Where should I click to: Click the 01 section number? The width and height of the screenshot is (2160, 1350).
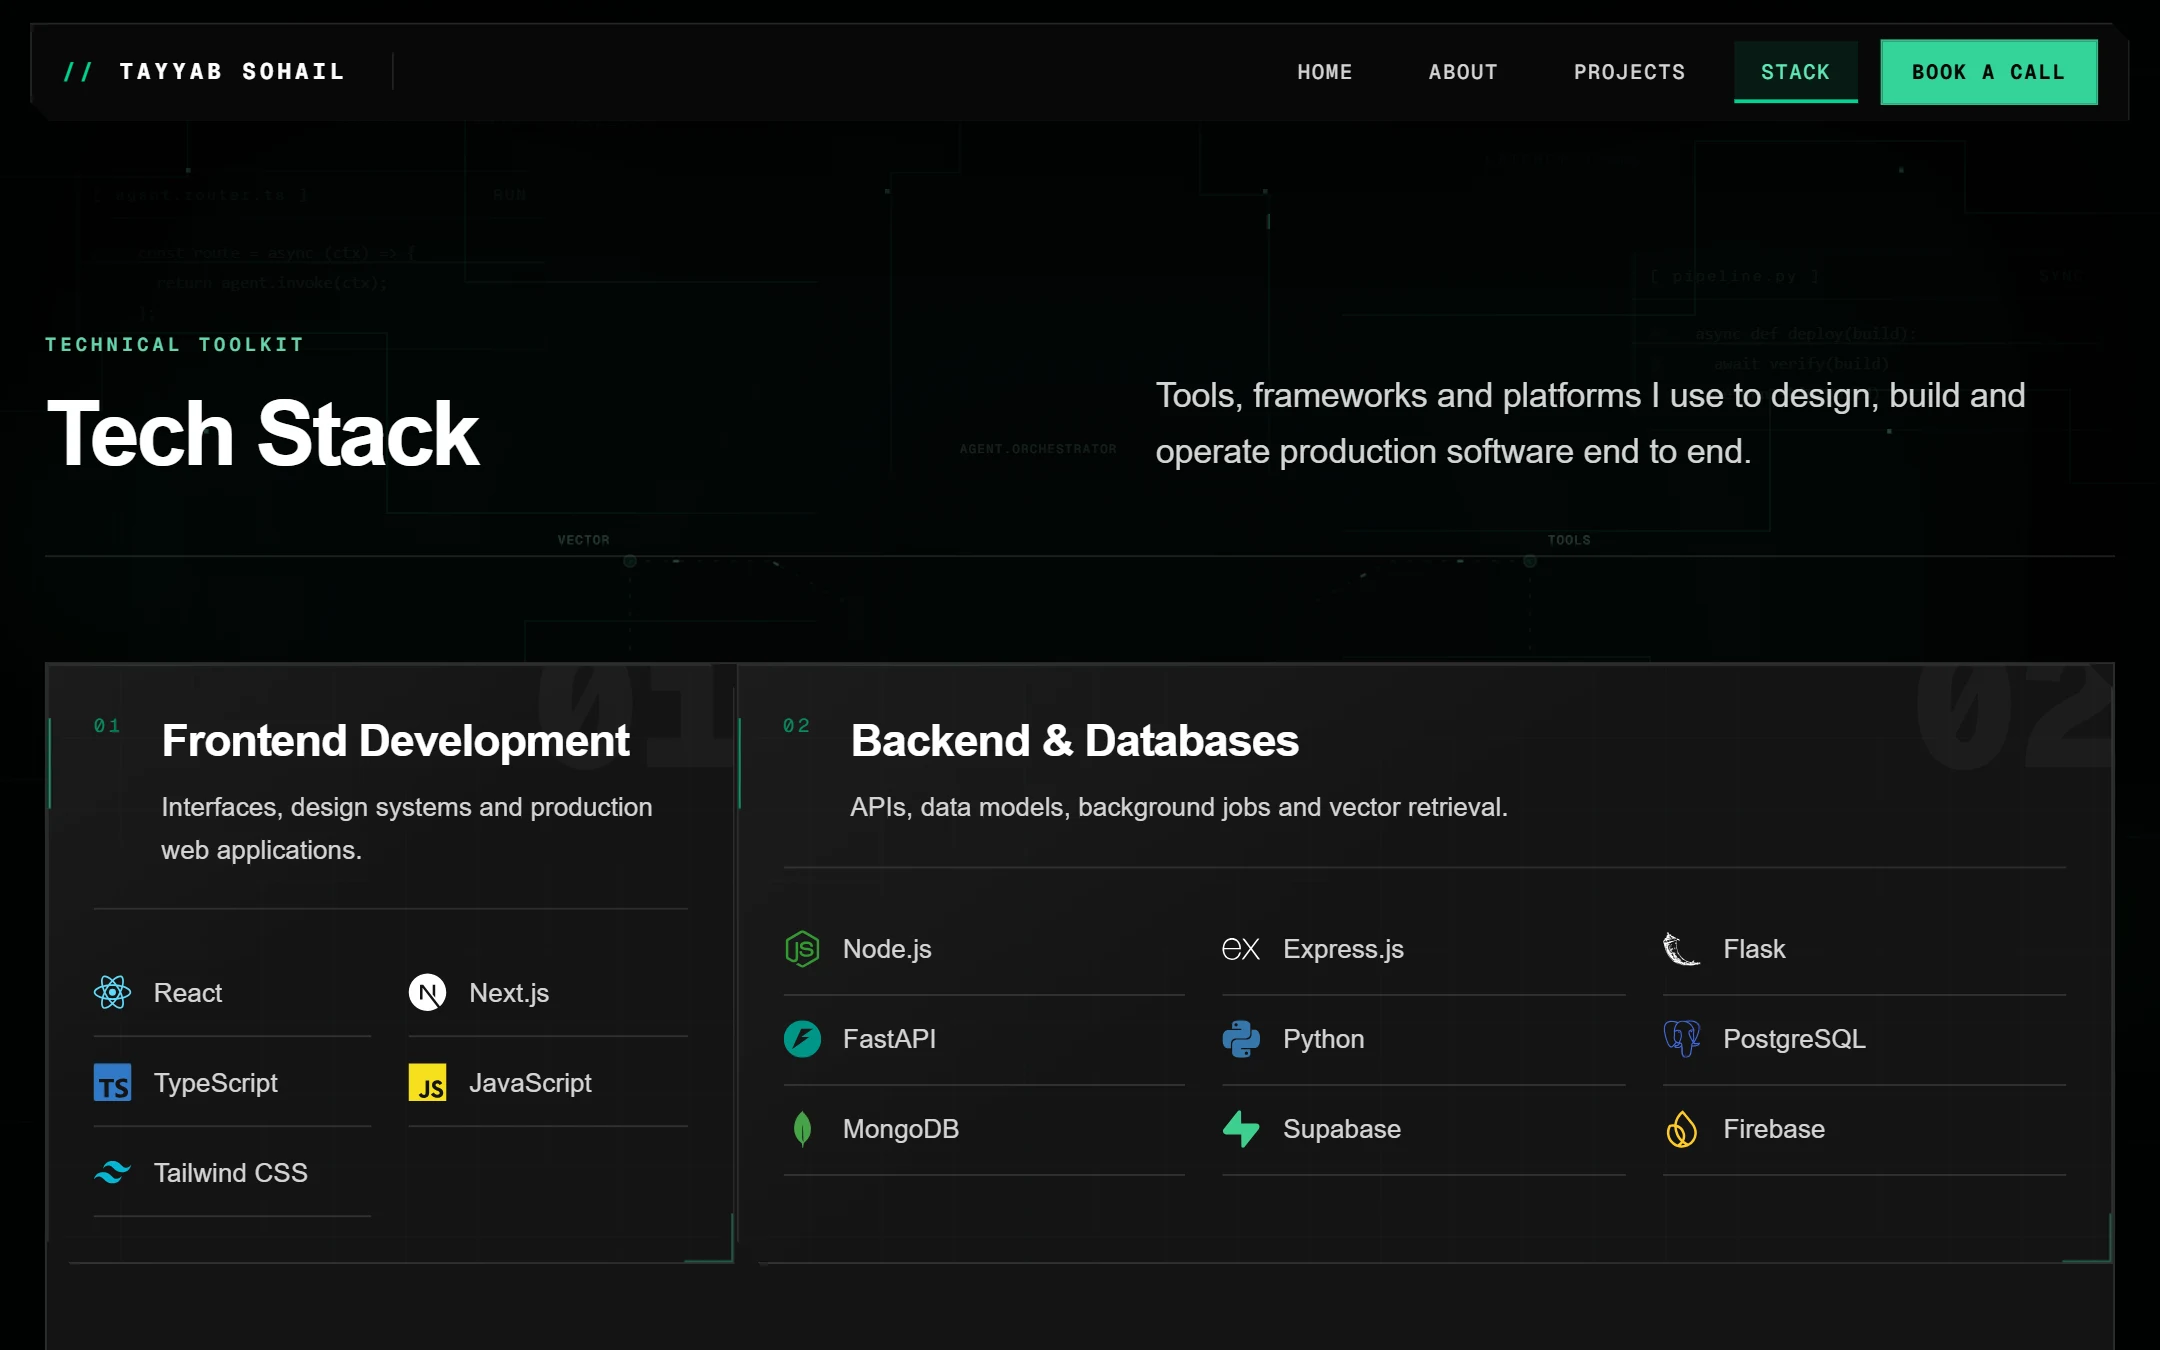107,725
